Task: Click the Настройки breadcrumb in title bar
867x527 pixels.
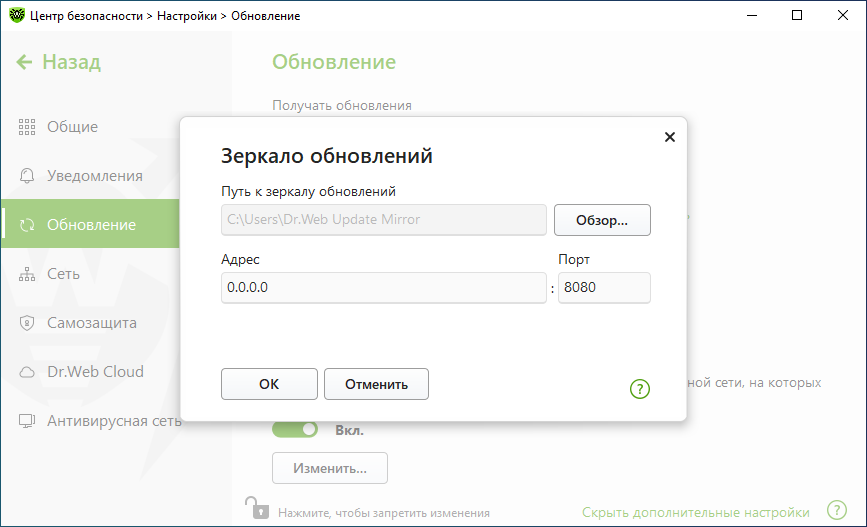Action: [187, 16]
